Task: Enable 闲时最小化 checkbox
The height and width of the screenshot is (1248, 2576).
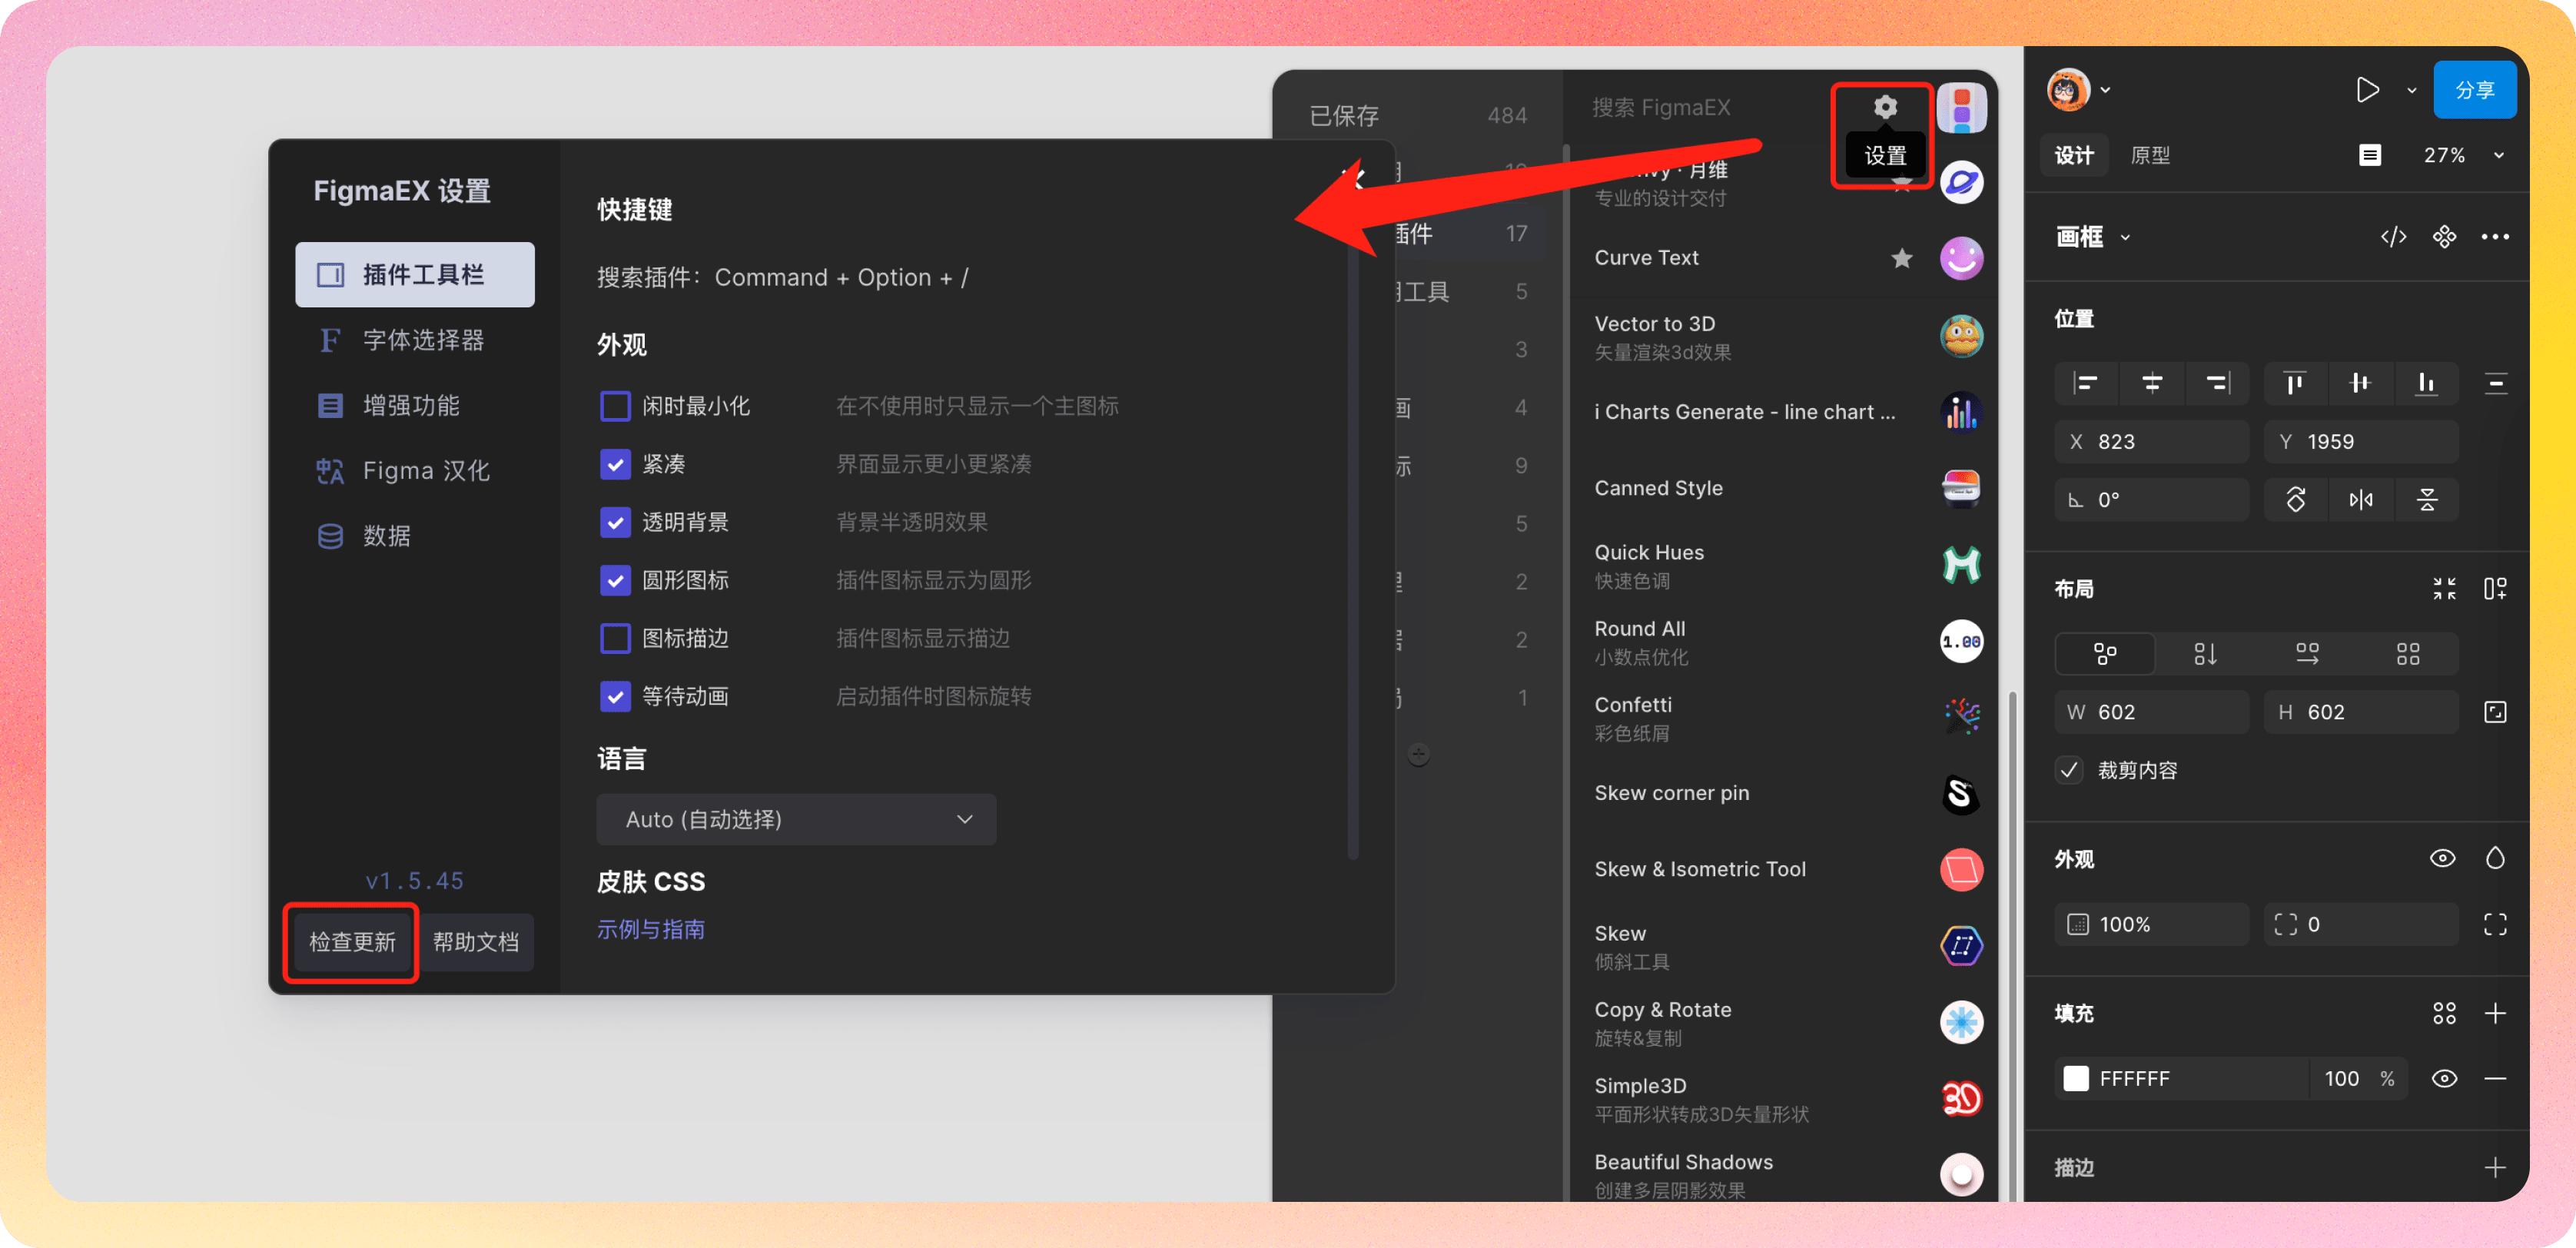Action: [x=615, y=406]
